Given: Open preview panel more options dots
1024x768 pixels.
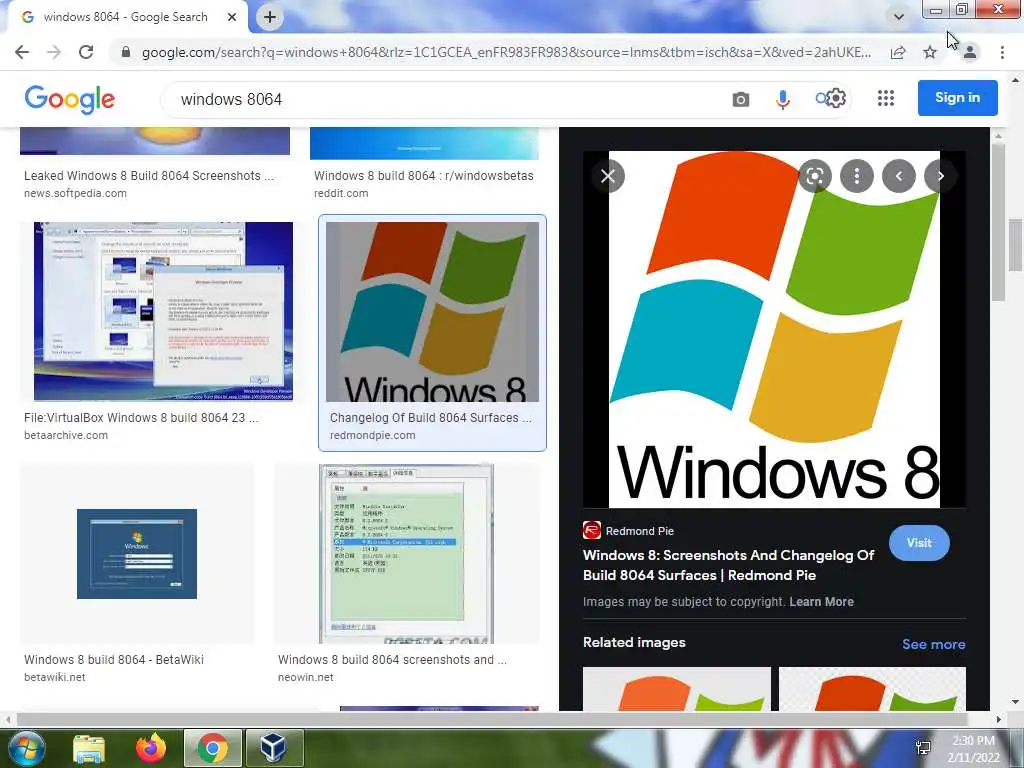Looking at the screenshot, I should point(857,176).
